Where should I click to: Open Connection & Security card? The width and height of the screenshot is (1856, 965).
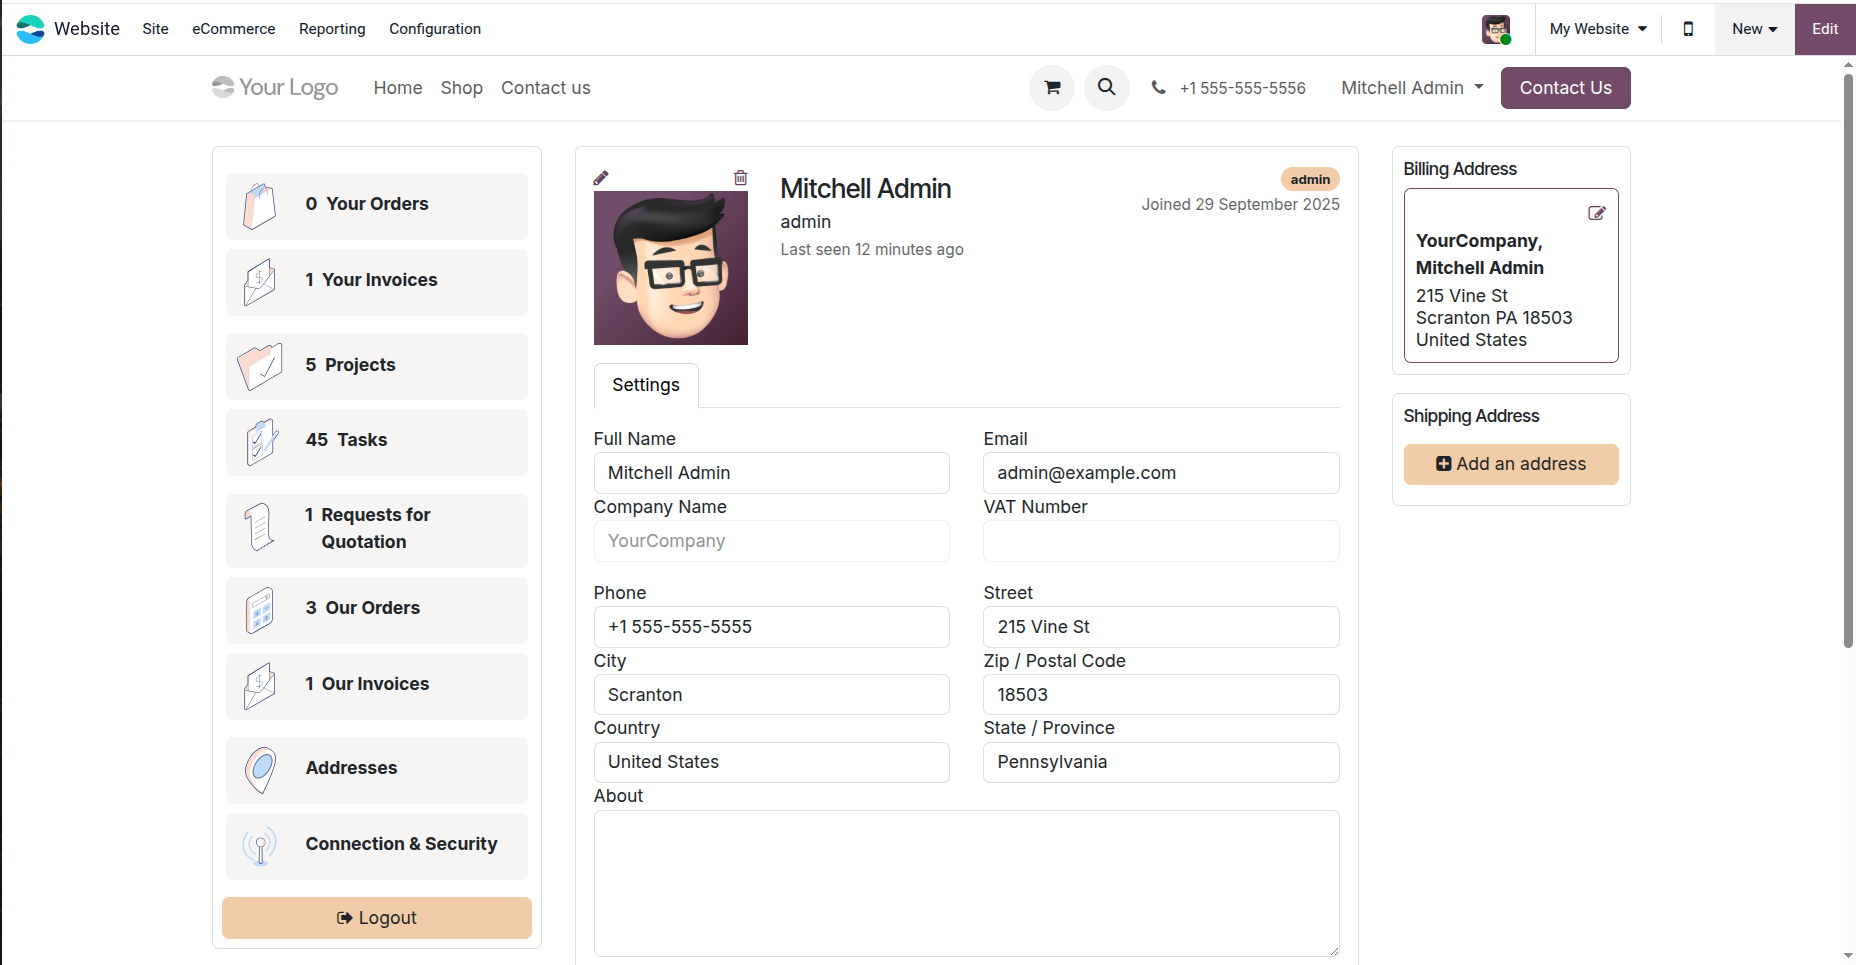(x=377, y=846)
